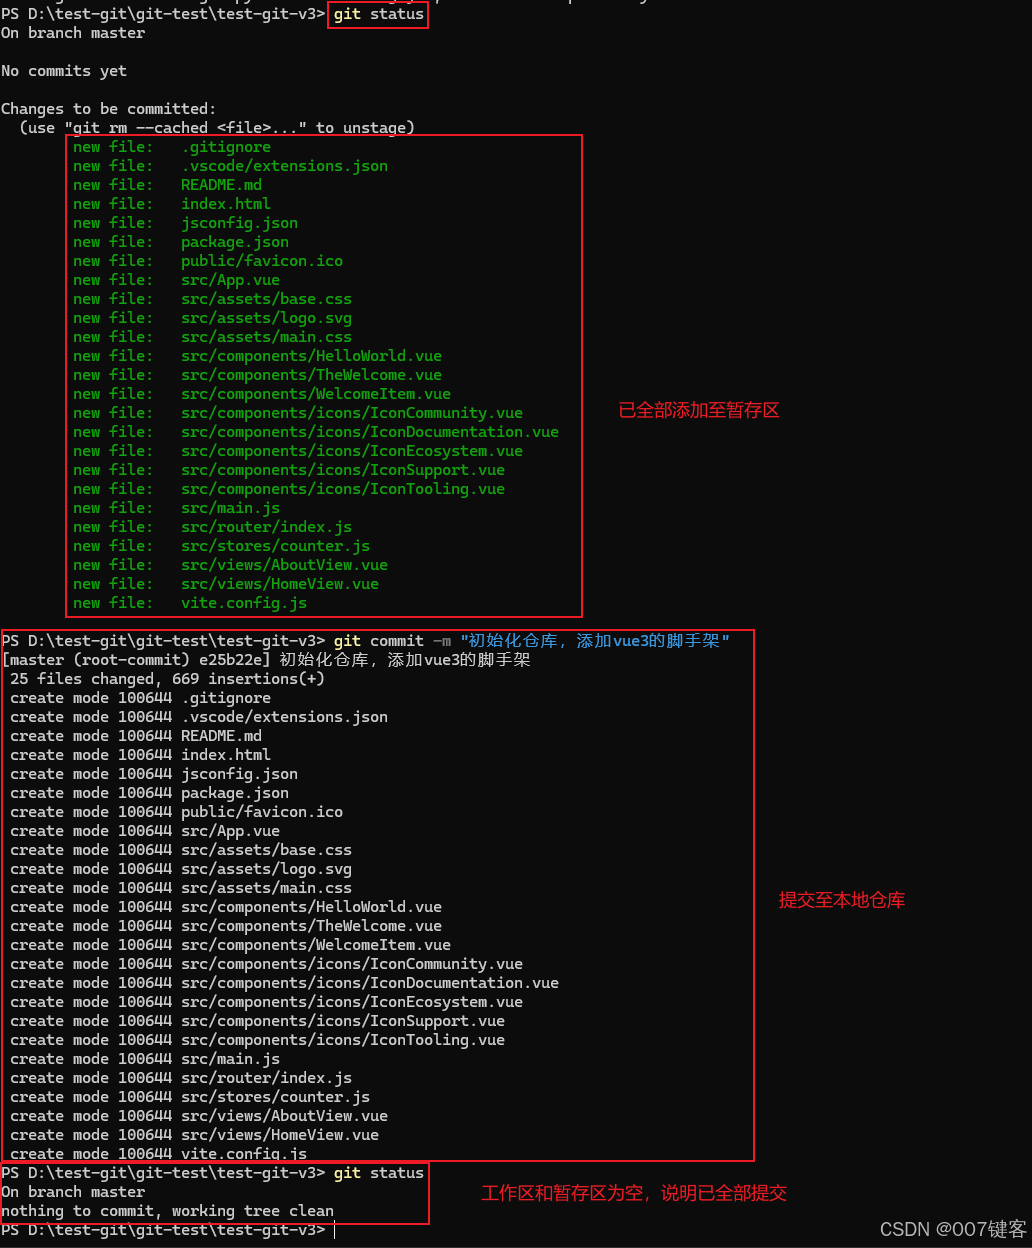Click the "create mode 100644 src/stores/counter.js" line
1032x1248 pixels.
[x=190, y=1097]
